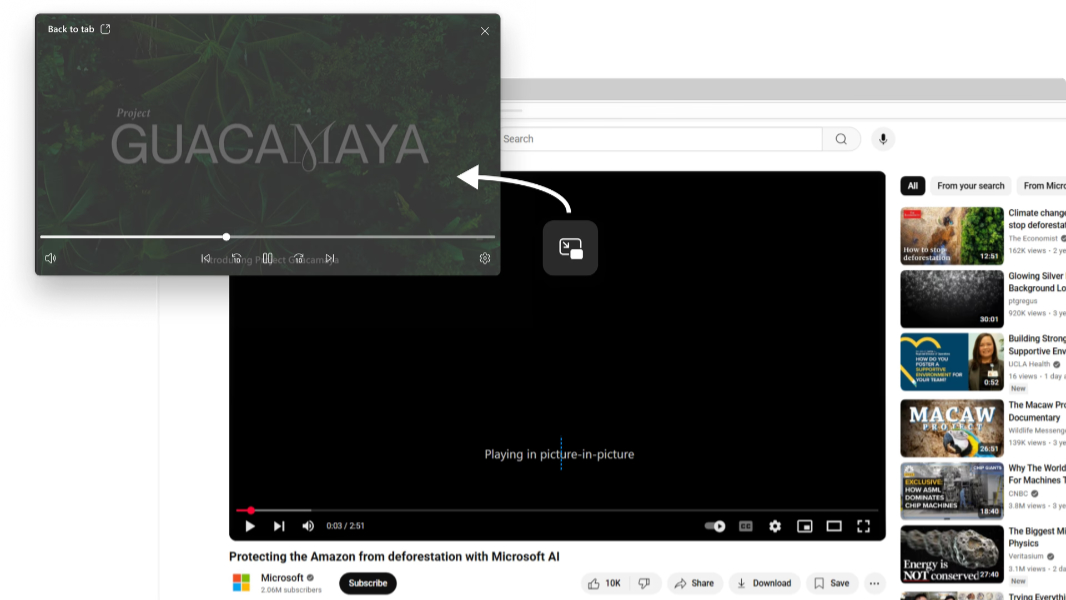Mute the speaker in the PiP window
The height and width of the screenshot is (600, 1066).
50,257
